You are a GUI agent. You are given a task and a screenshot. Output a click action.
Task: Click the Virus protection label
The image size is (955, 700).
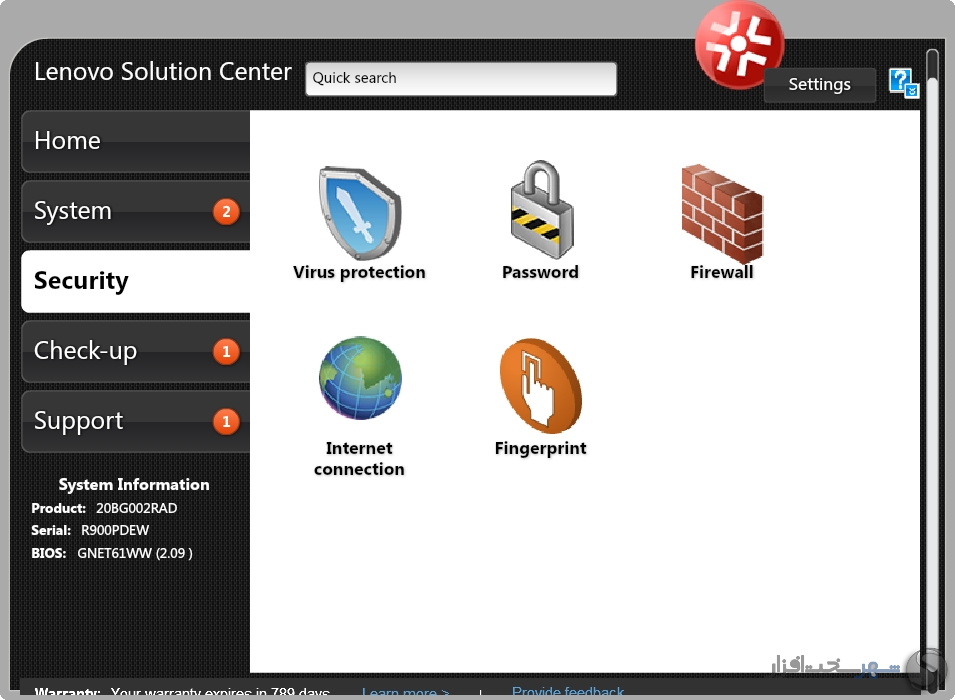click(x=359, y=272)
